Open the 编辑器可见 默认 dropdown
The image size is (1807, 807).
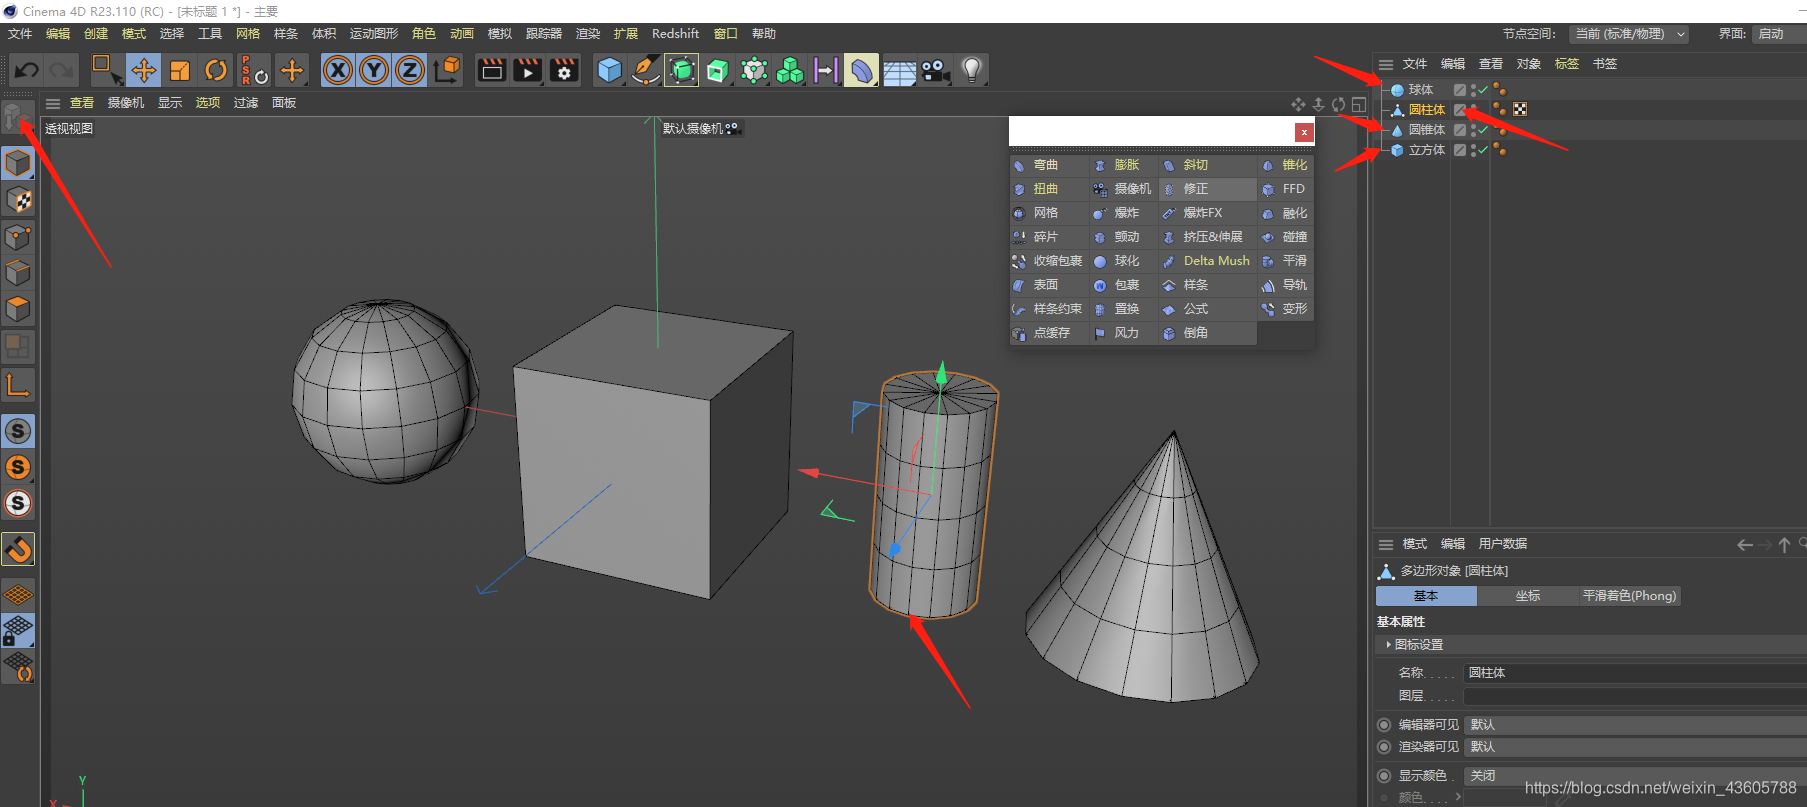(1635, 725)
